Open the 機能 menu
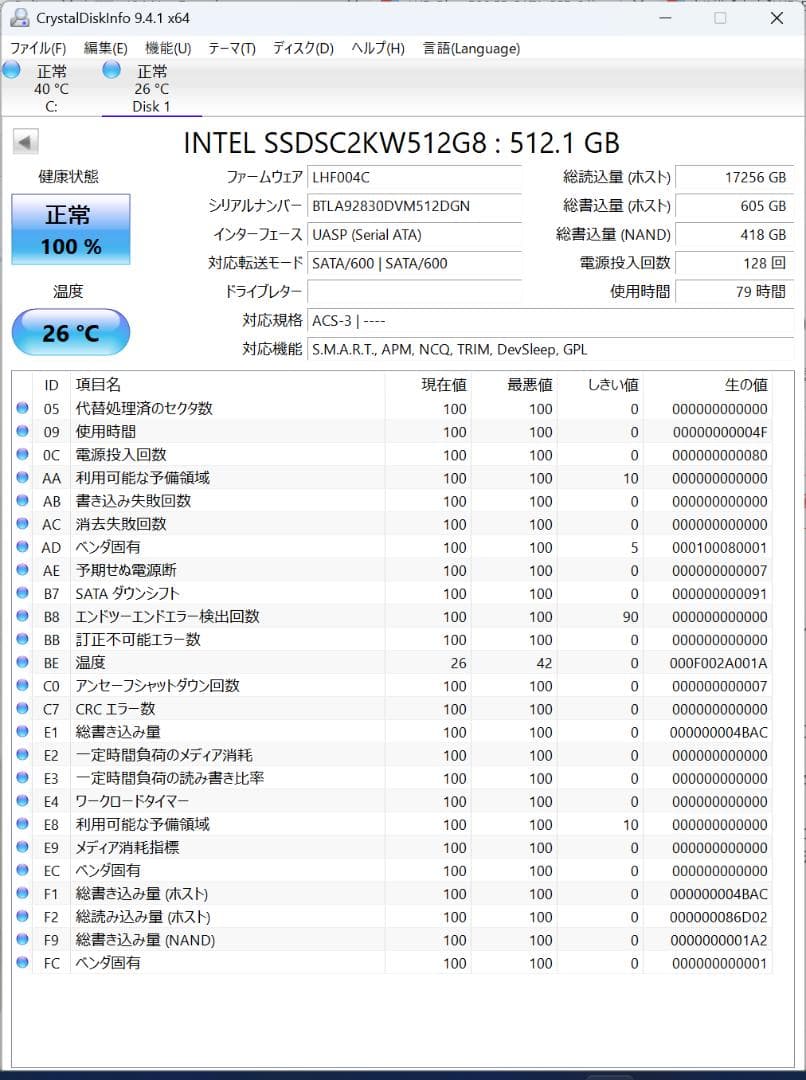Image resolution: width=806 pixels, height=1080 pixels. coord(166,48)
